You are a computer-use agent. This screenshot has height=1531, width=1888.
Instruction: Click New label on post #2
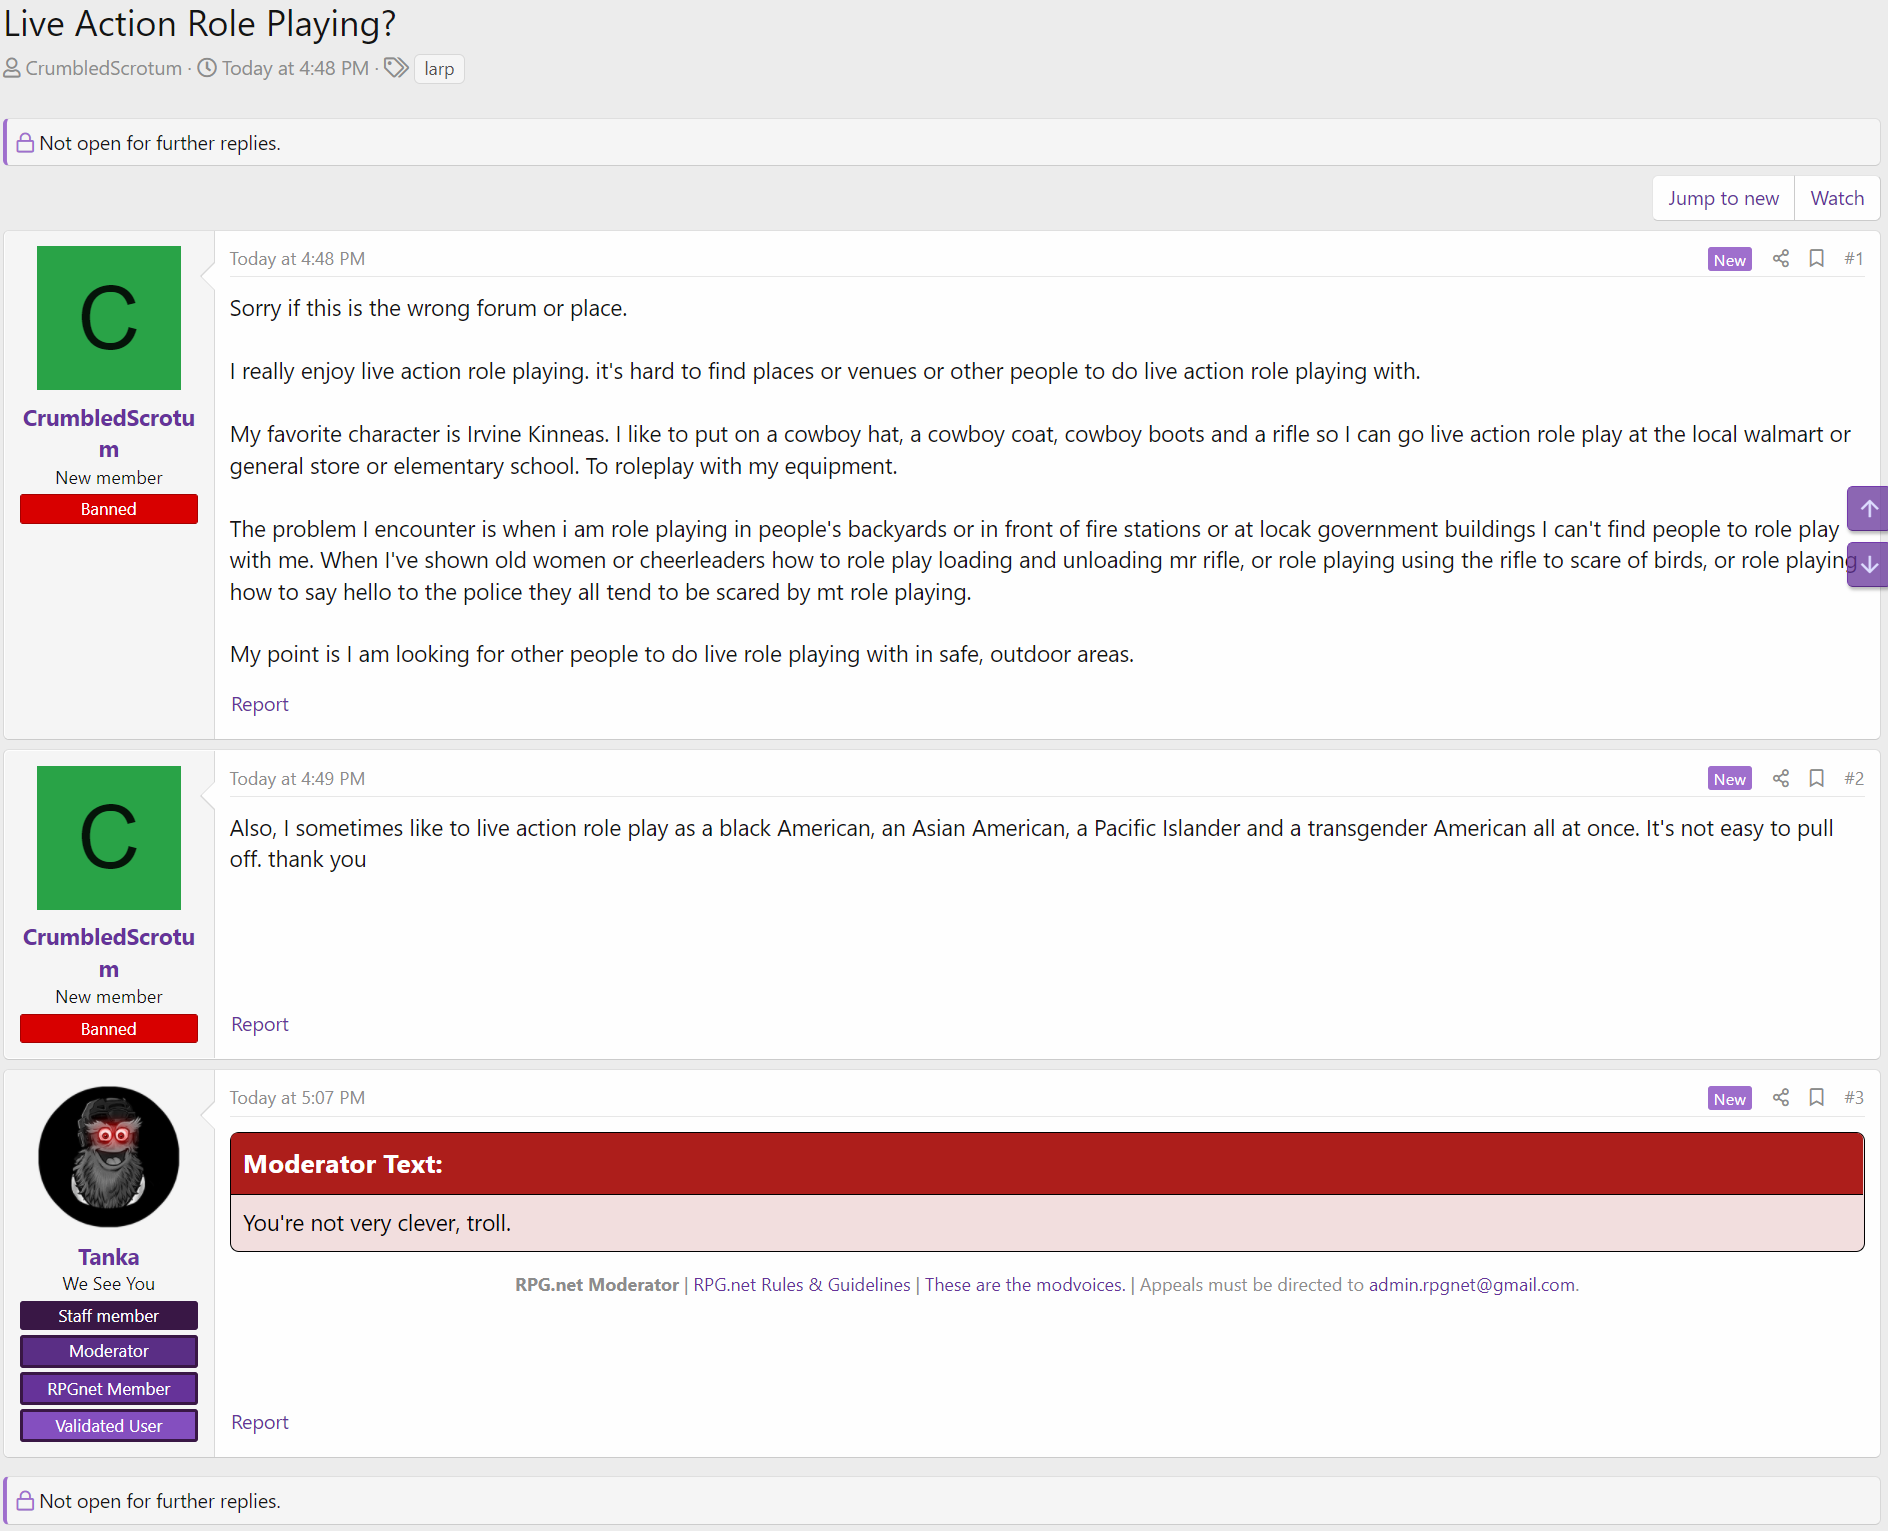point(1729,779)
